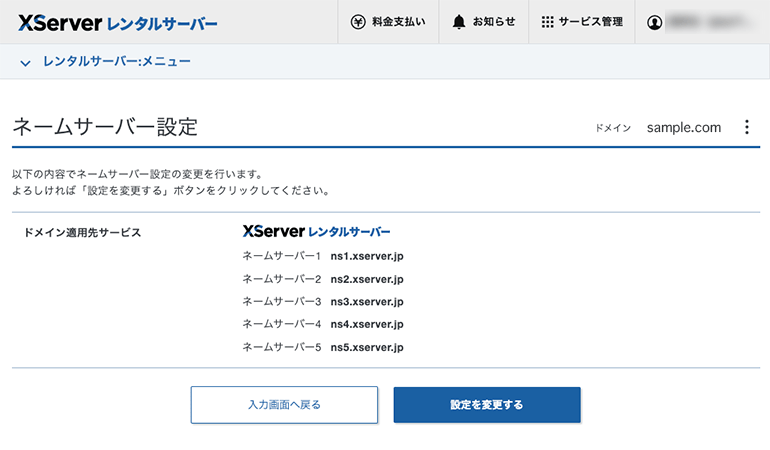The width and height of the screenshot is (770, 450).
Task: Click the ネームサーバー2 label
Action: tap(281, 279)
